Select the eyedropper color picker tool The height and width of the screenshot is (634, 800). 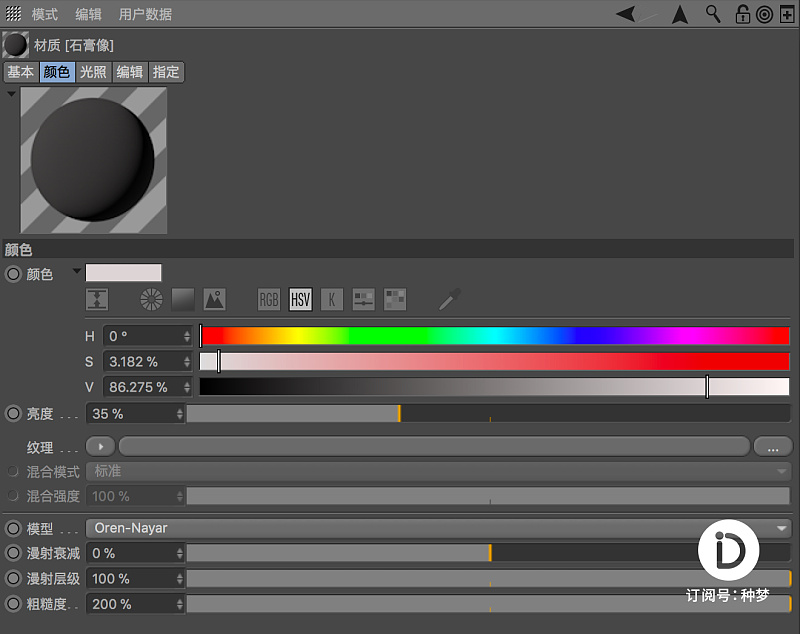[x=450, y=299]
